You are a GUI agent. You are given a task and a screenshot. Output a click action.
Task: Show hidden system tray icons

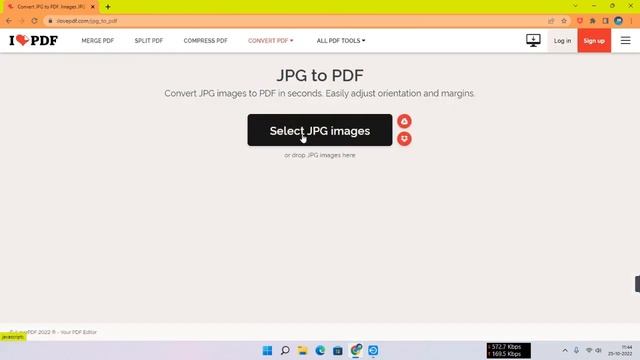(565, 351)
